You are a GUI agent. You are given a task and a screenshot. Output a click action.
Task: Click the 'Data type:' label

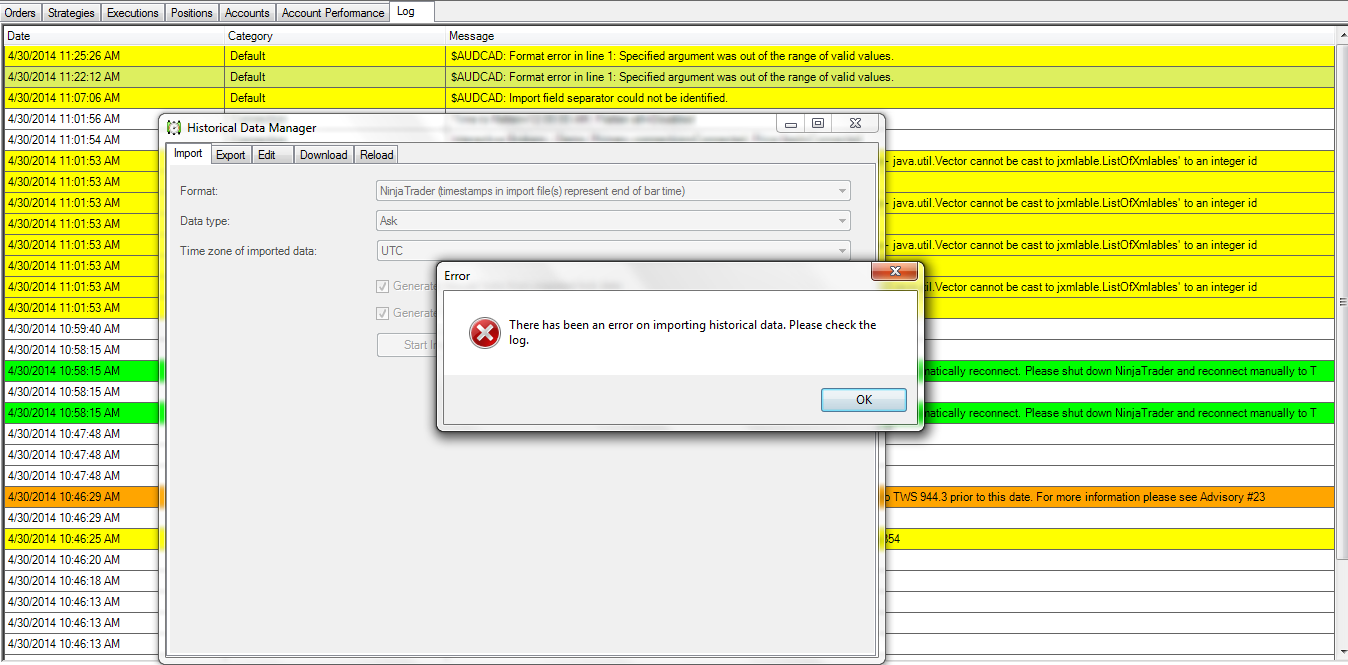205,221
